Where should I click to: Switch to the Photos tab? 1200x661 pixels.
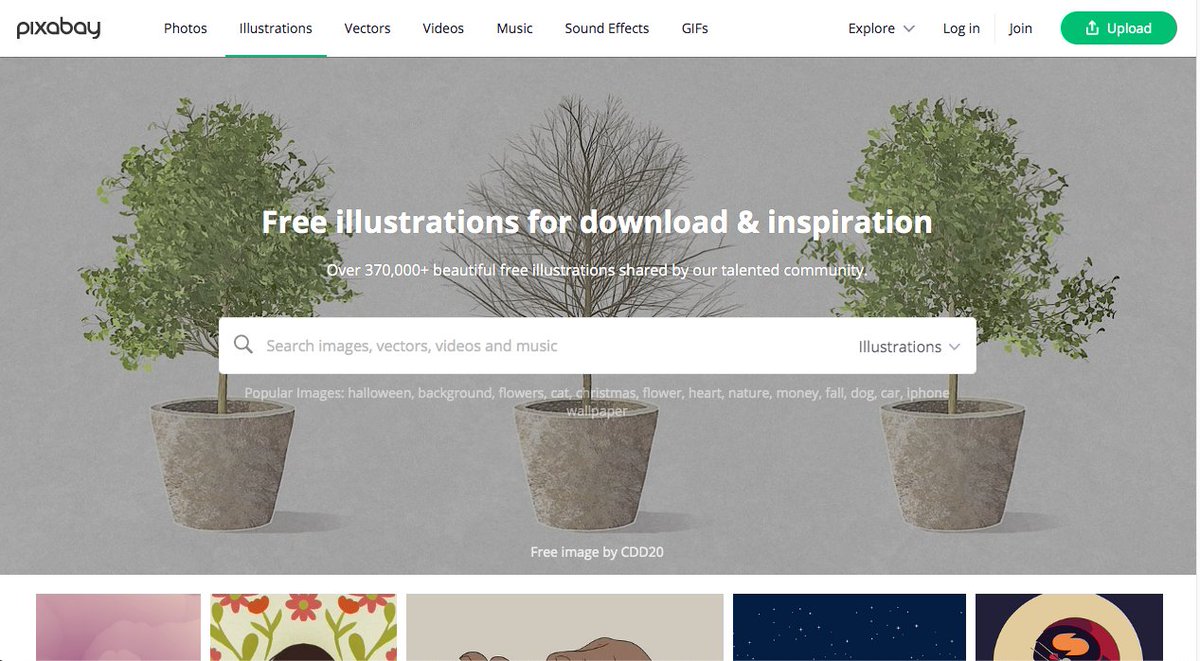(x=186, y=28)
